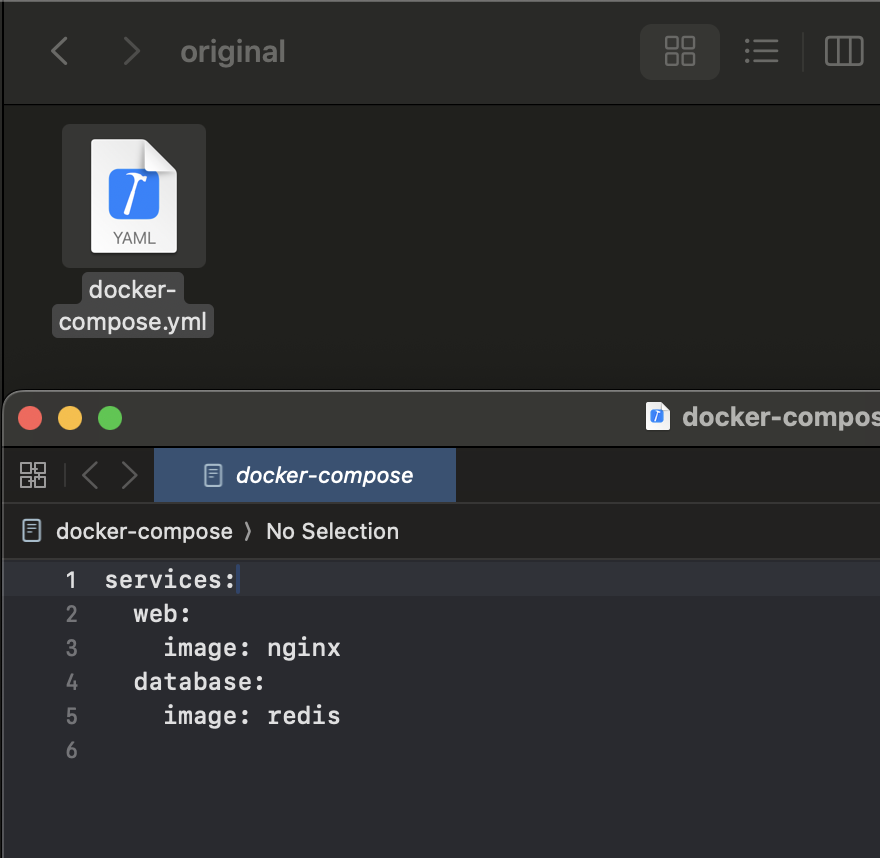The width and height of the screenshot is (880, 858).
Task: Select the docker-compose editor tab
Action: 305,475
